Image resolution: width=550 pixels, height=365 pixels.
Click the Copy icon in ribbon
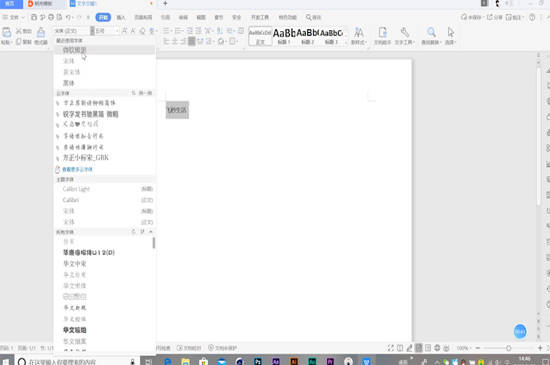19,42
